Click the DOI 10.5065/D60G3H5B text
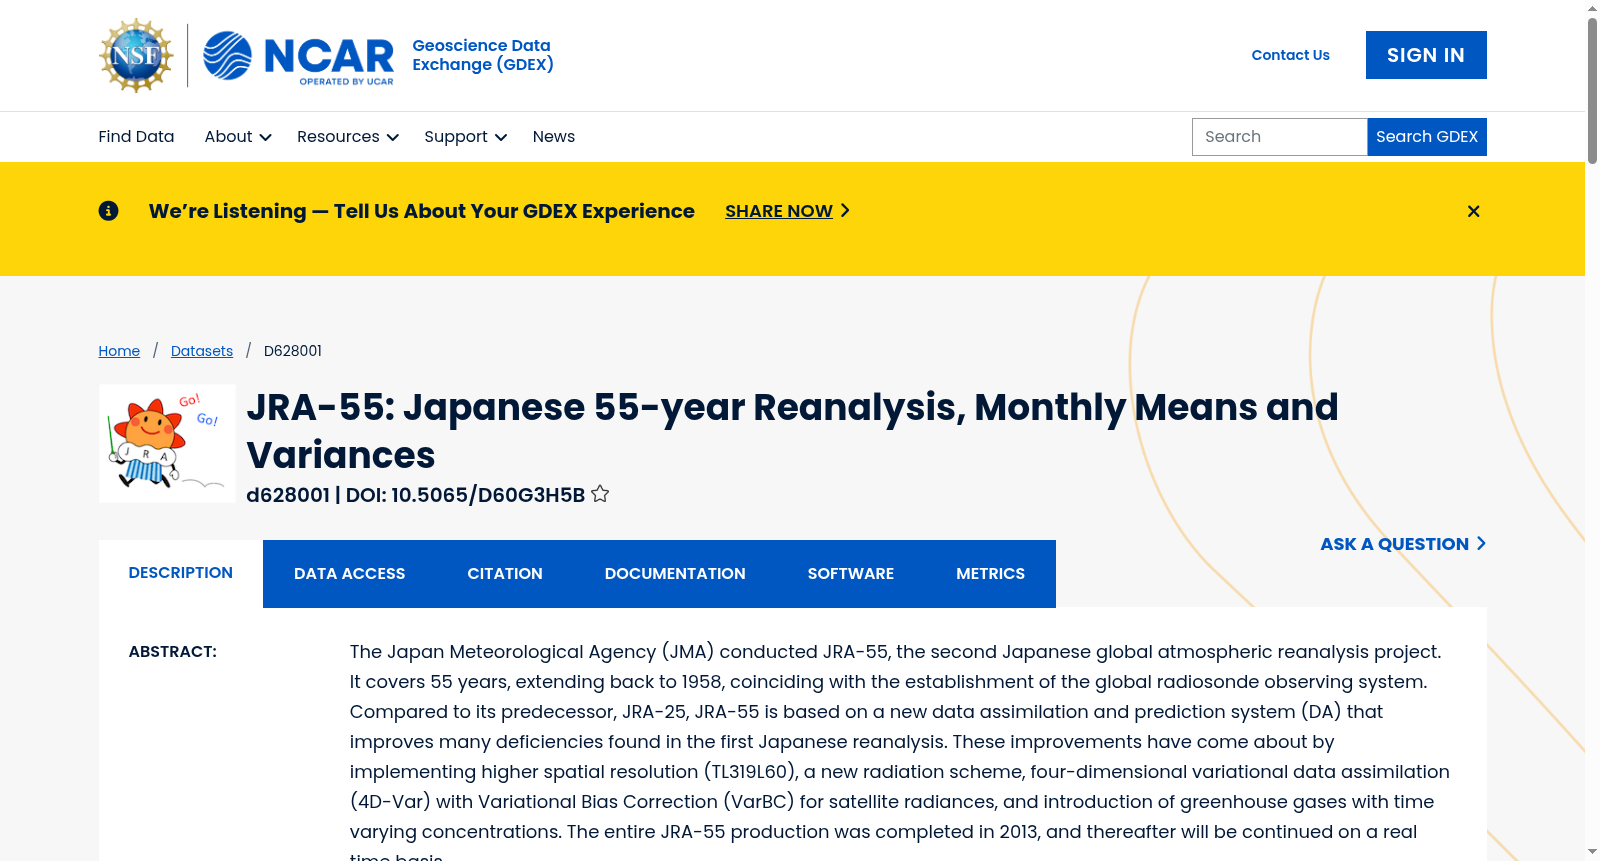Screen dimensions: 1600x861 click(x=465, y=495)
